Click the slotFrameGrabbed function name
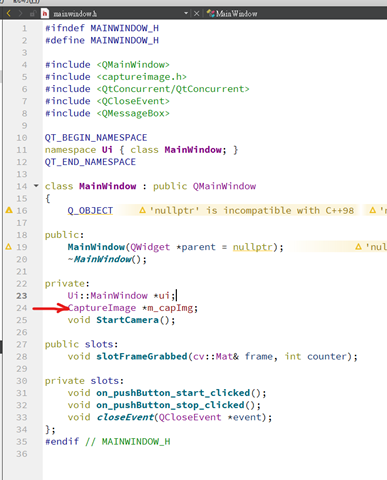 tap(142, 356)
